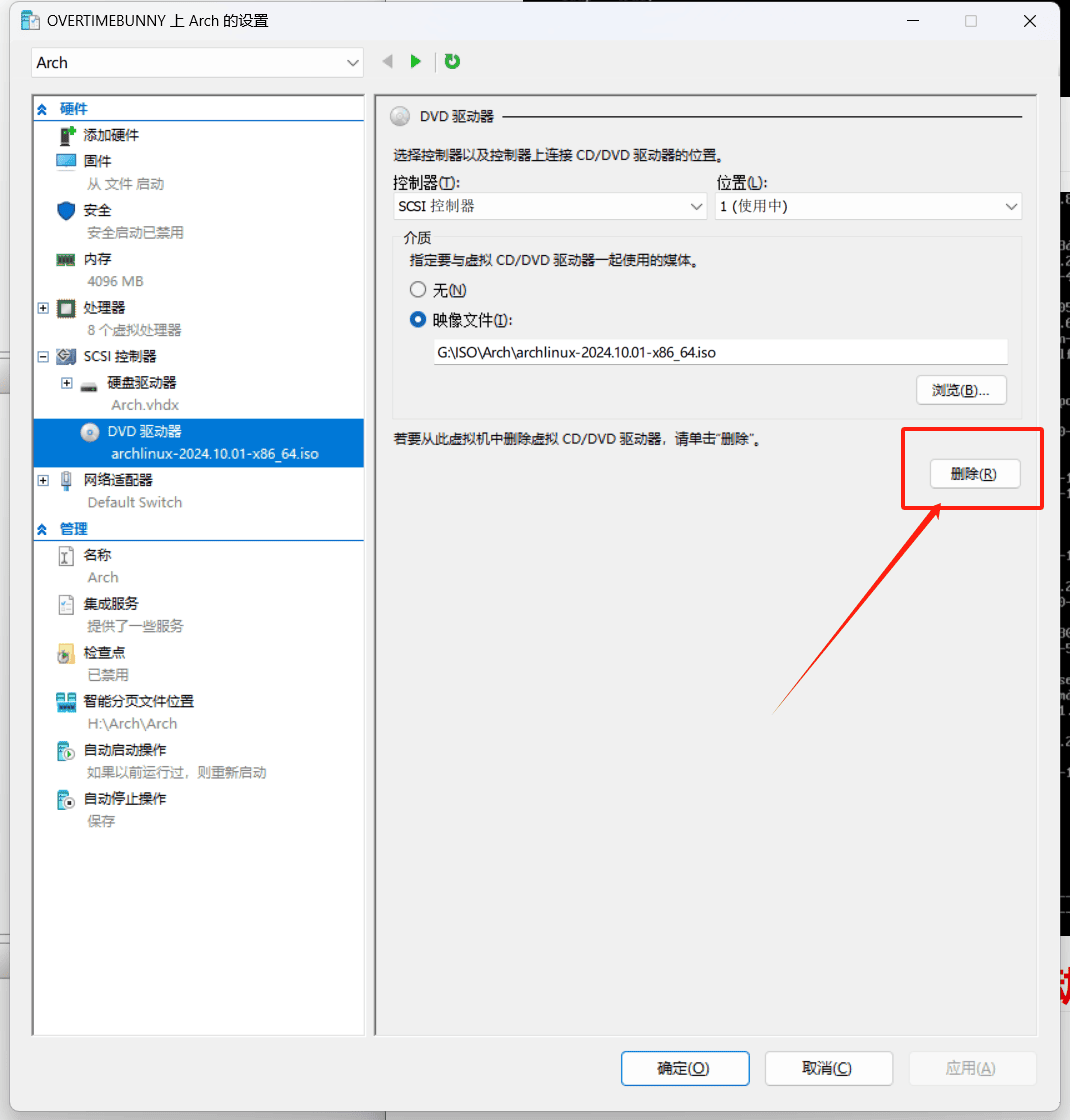Screen dimensions: 1070x1120
Task: Select Smart Paging File Location (智能分页文件位置)
Action: [138, 701]
